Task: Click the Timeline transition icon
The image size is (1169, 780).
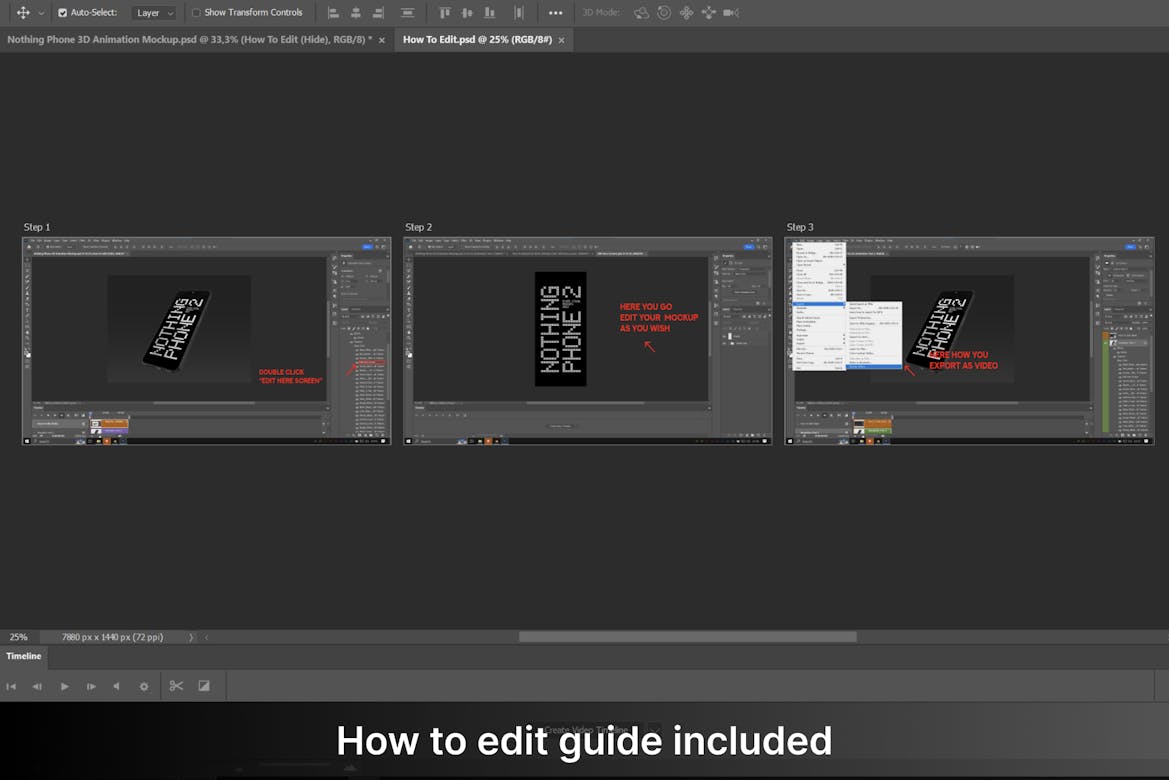Action: coord(204,686)
